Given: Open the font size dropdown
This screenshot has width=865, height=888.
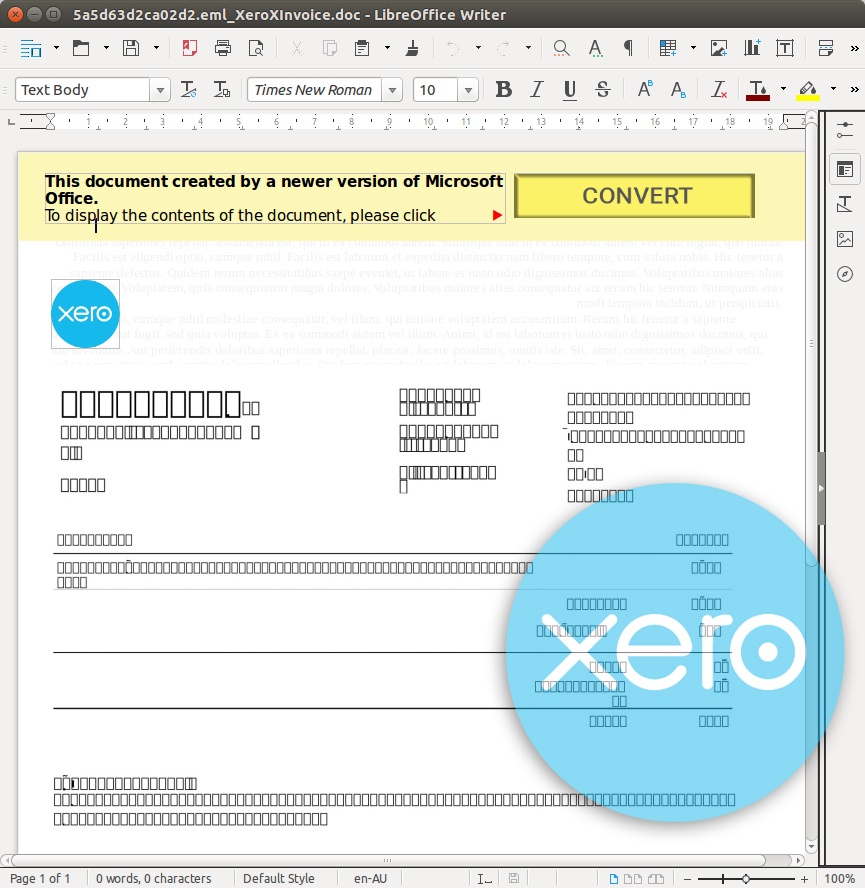Looking at the screenshot, I should point(467,89).
